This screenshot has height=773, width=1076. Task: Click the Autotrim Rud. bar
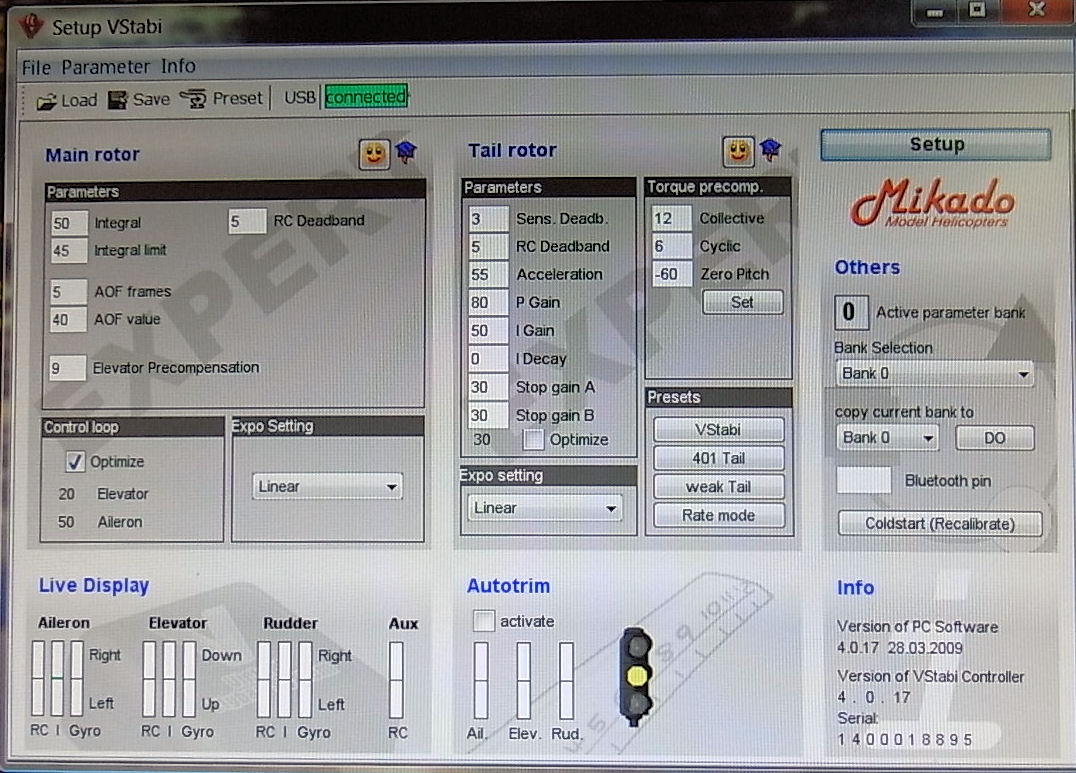[x=566, y=680]
